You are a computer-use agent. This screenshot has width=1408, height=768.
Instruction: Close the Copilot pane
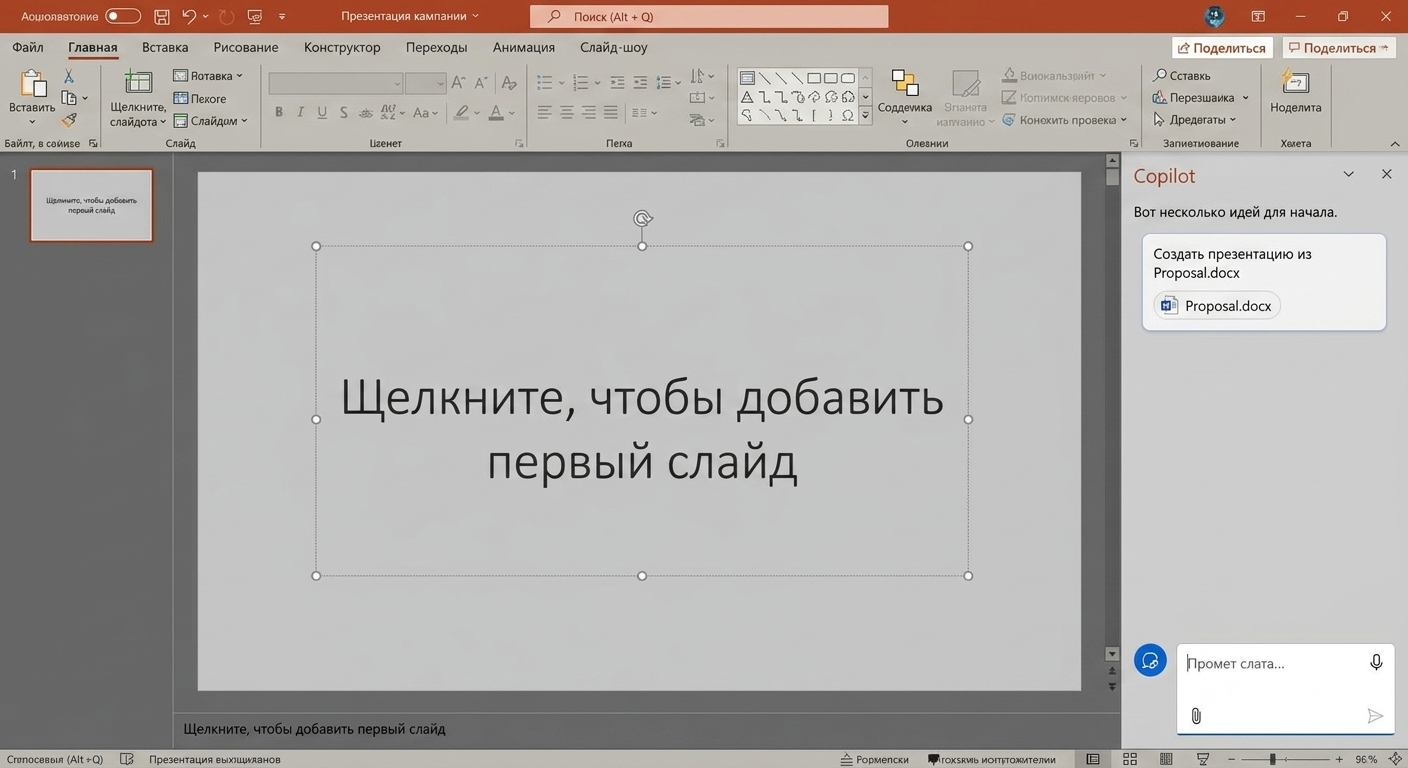click(1386, 174)
